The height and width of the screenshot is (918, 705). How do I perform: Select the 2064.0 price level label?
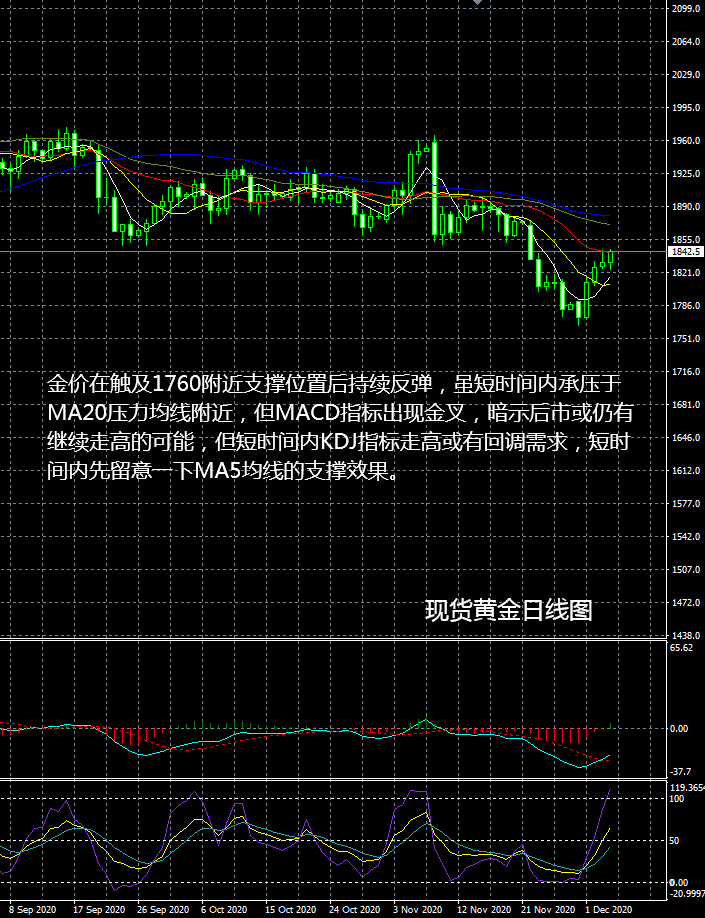[686, 42]
